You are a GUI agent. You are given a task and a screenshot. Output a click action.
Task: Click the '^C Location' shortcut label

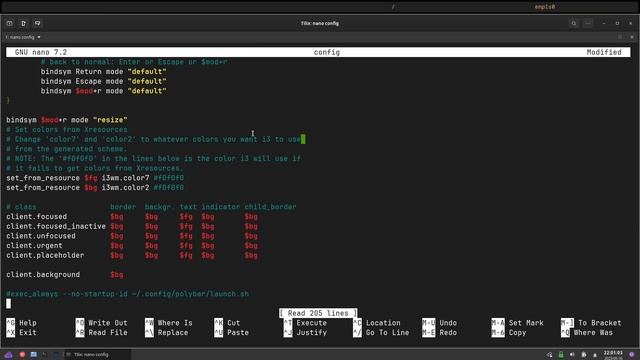point(377,323)
